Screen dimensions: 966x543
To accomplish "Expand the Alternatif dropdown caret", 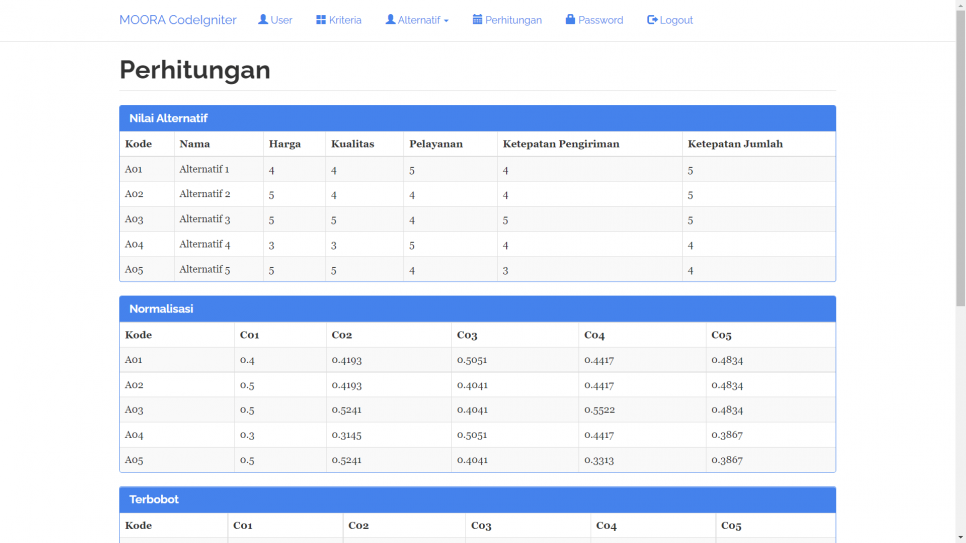I will [x=446, y=21].
